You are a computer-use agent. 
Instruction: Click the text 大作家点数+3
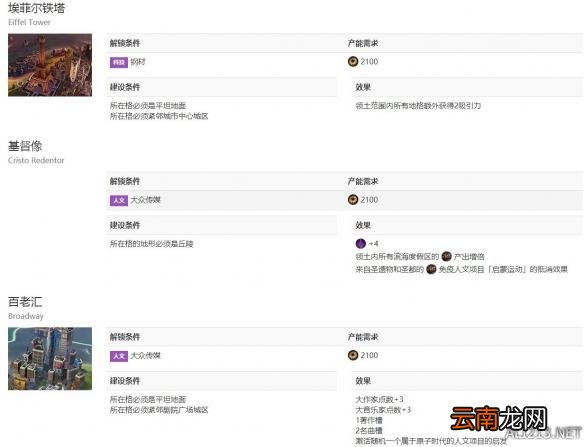point(380,399)
